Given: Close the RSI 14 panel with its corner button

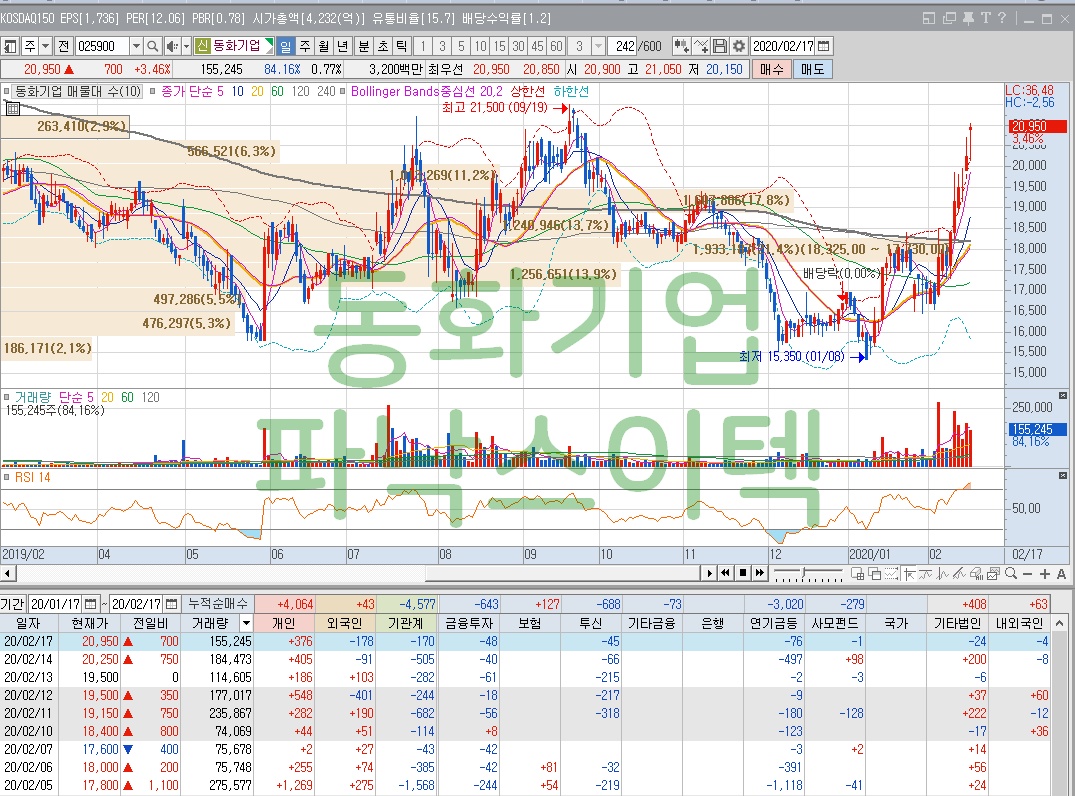Looking at the screenshot, I should 1063,475.
